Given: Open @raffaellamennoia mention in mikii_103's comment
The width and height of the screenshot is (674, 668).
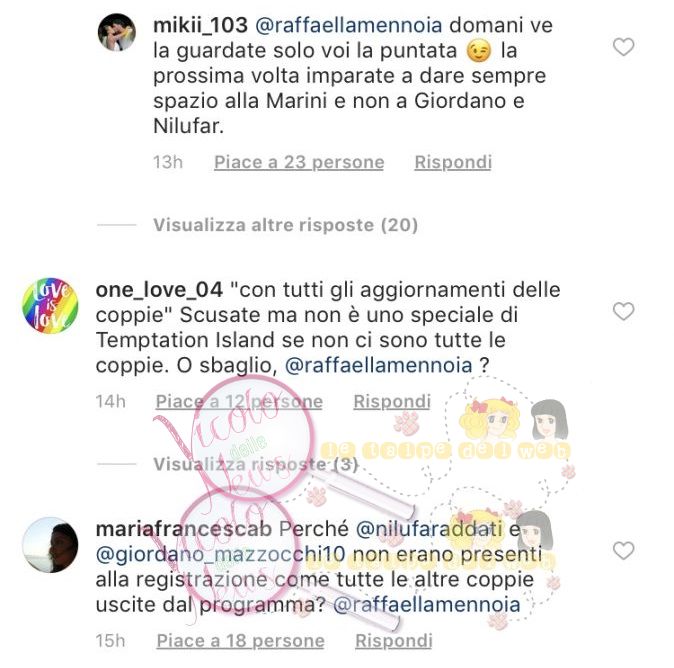Looking at the screenshot, I should pos(349,25).
